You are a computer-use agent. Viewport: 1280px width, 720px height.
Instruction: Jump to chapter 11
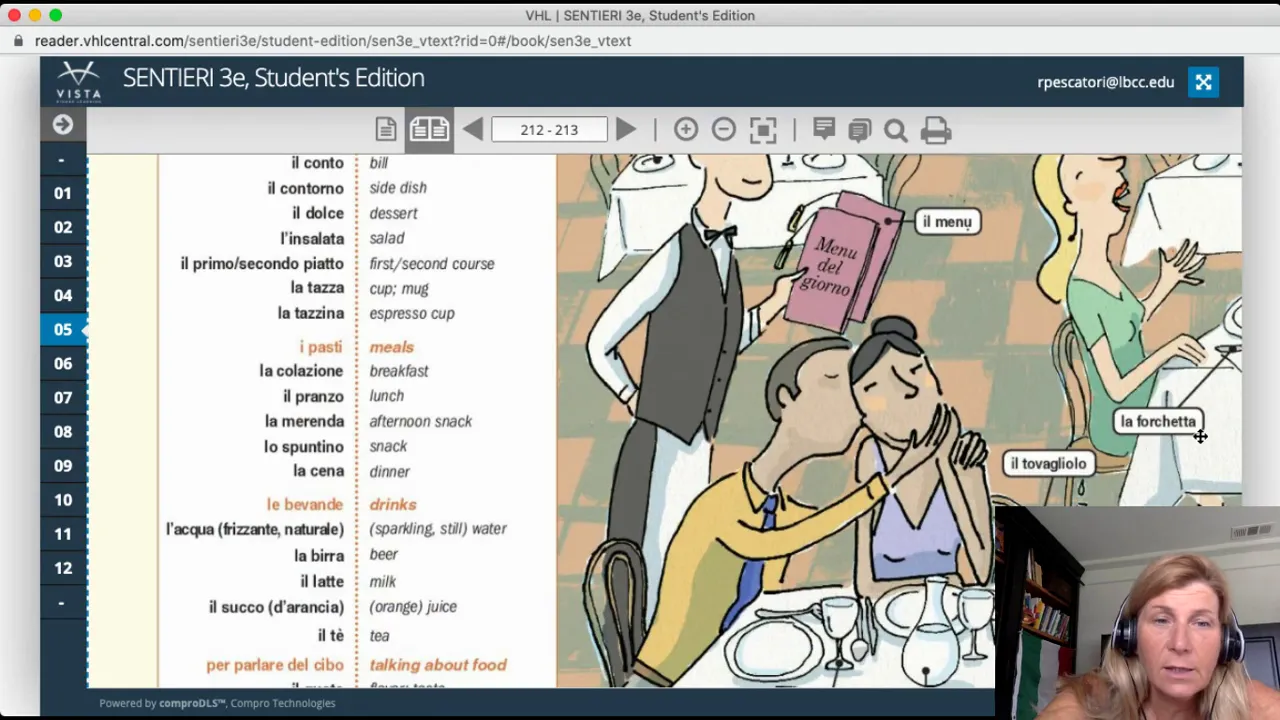tap(63, 534)
